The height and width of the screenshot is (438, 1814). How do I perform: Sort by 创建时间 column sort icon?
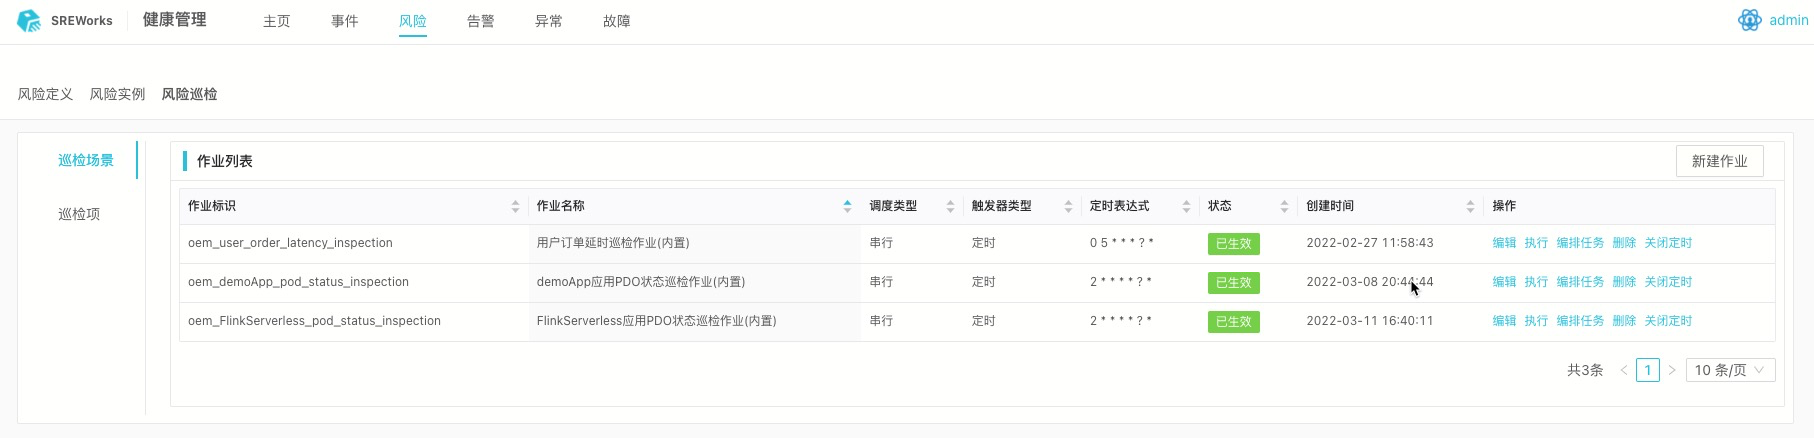(1470, 206)
